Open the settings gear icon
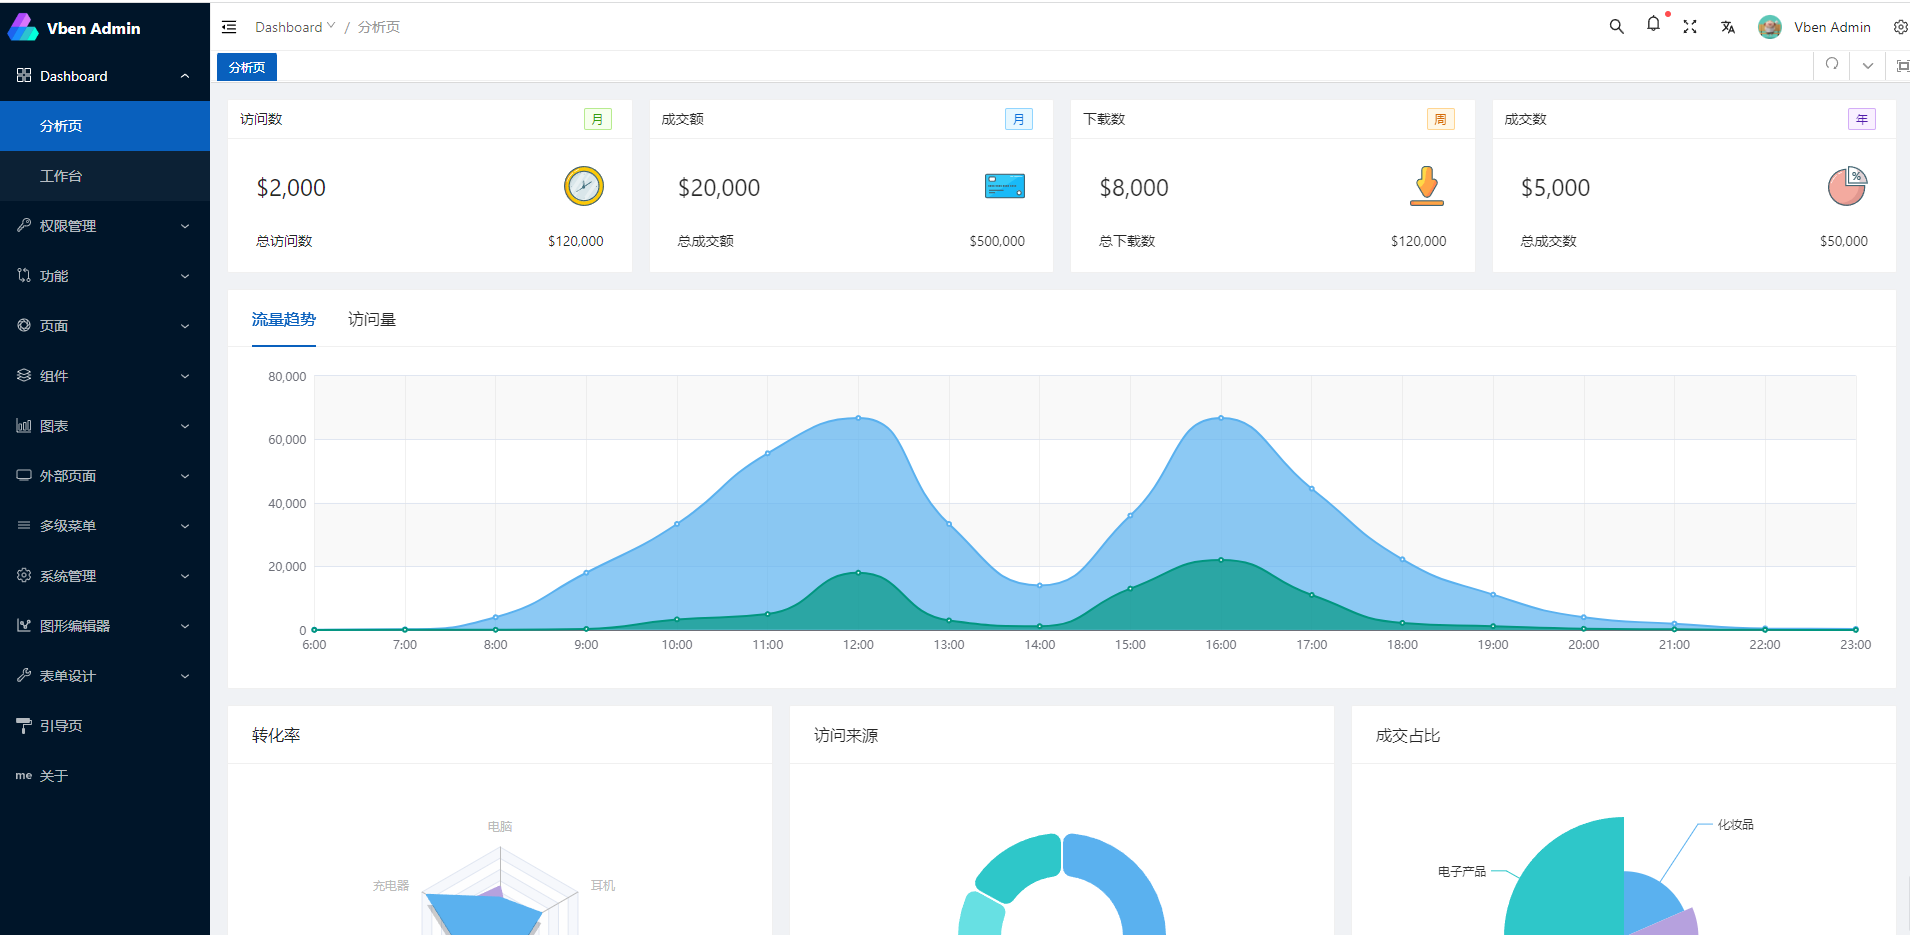 pos(1900,27)
